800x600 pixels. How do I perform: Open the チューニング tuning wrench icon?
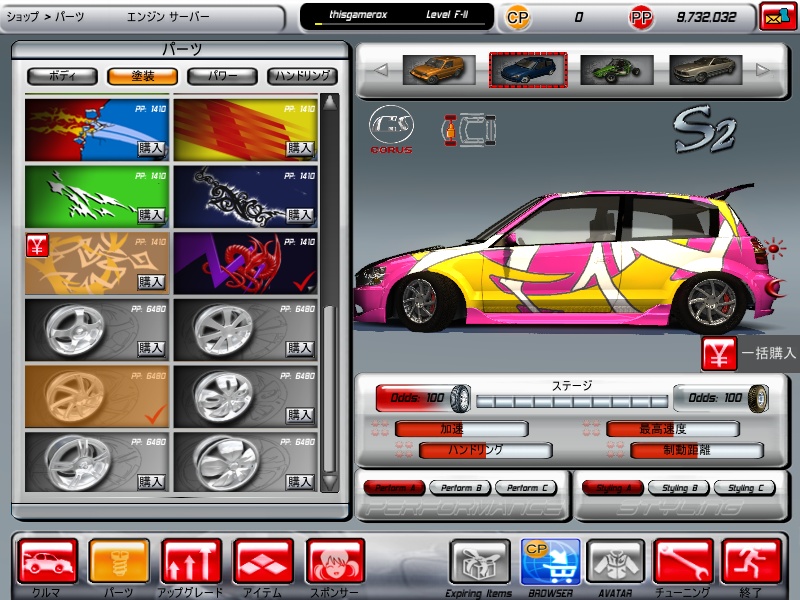(x=683, y=561)
